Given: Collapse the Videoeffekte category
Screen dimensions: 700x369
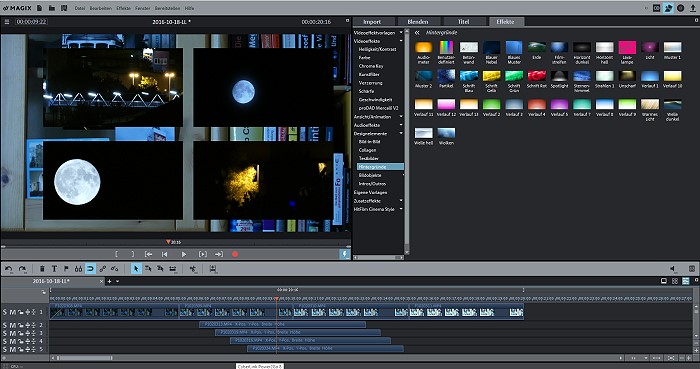Looking at the screenshot, I should click(x=401, y=41).
